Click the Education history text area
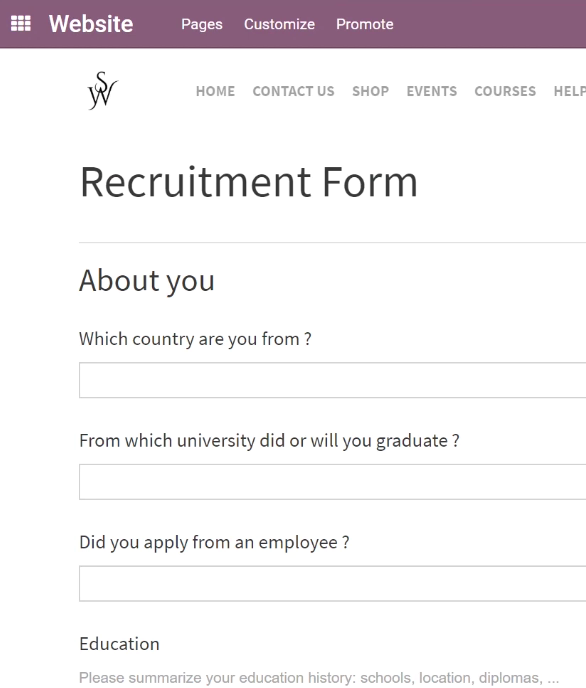Viewport: 586px width, 688px height. (x=332, y=677)
